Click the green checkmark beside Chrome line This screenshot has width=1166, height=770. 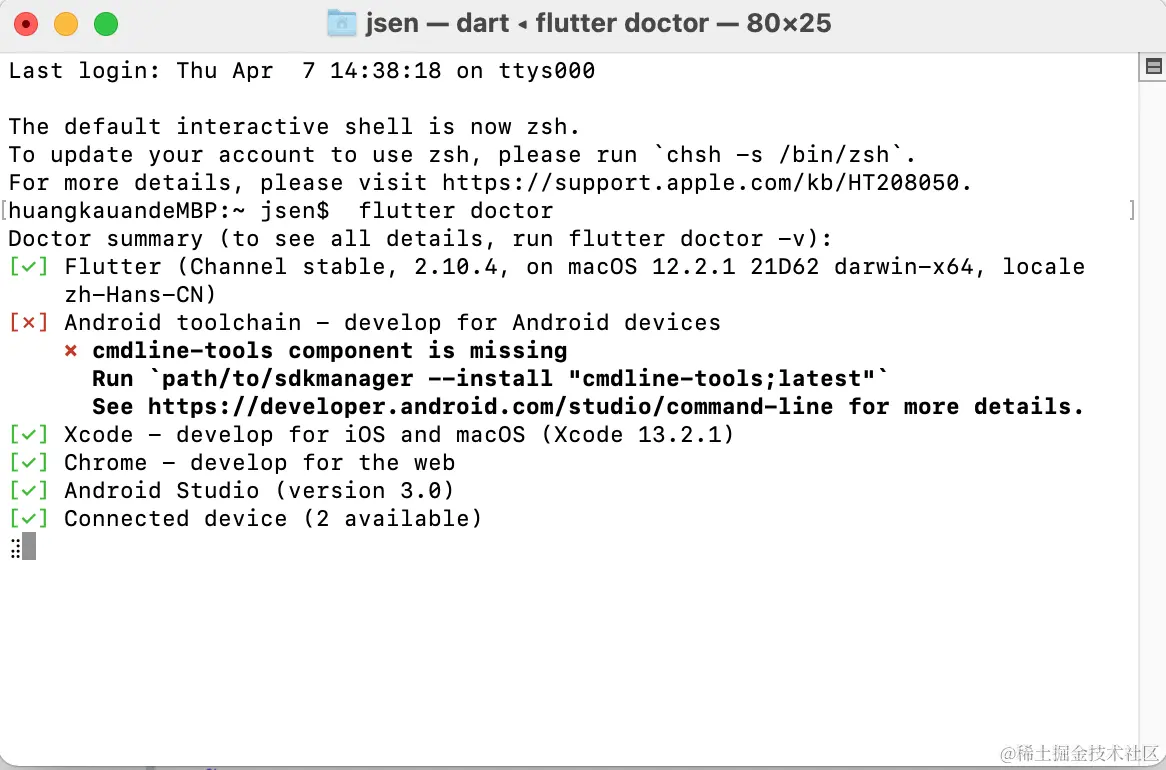(28, 463)
